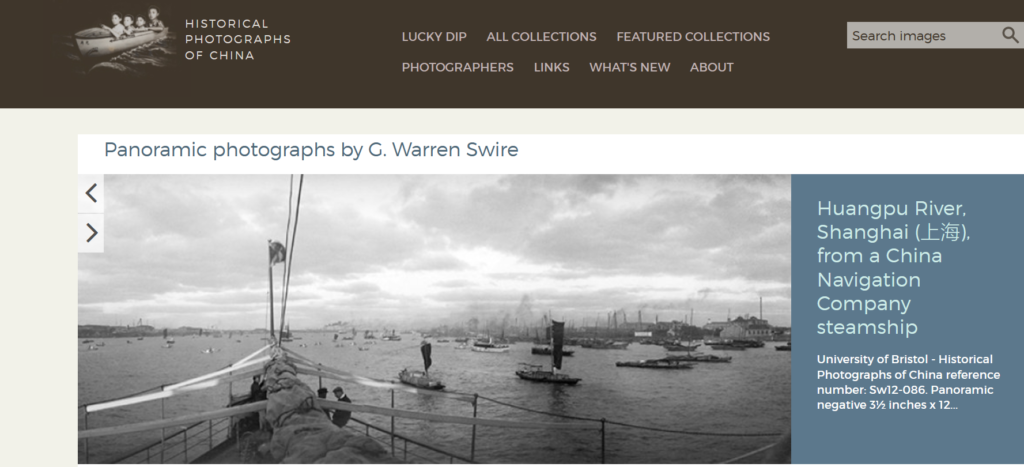Advance carousel with right arrow
The width and height of the screenshot is (1024, 467).
point(91,233)
